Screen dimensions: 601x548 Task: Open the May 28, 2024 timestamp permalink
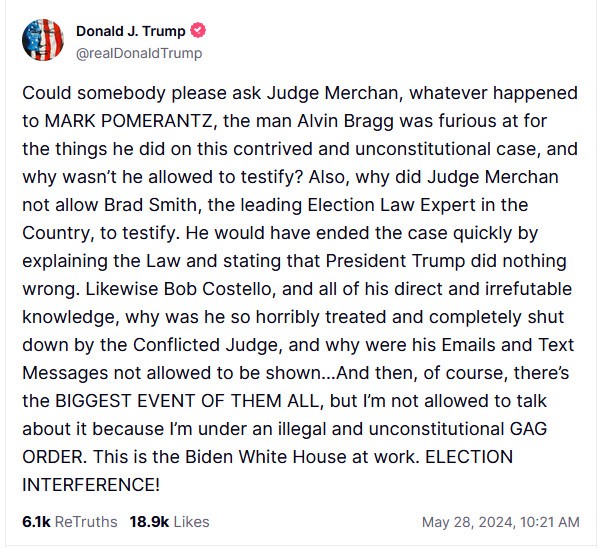pyautogui.click(x=501, y=522)
